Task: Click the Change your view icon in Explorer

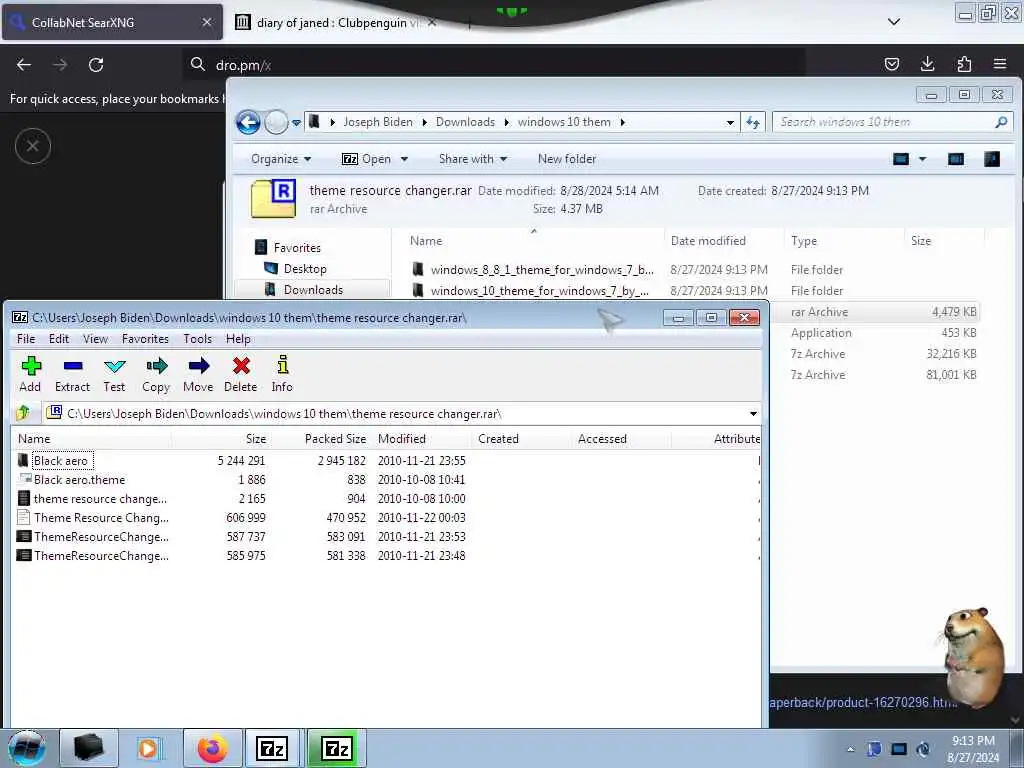Action: (x=901, y=159)
